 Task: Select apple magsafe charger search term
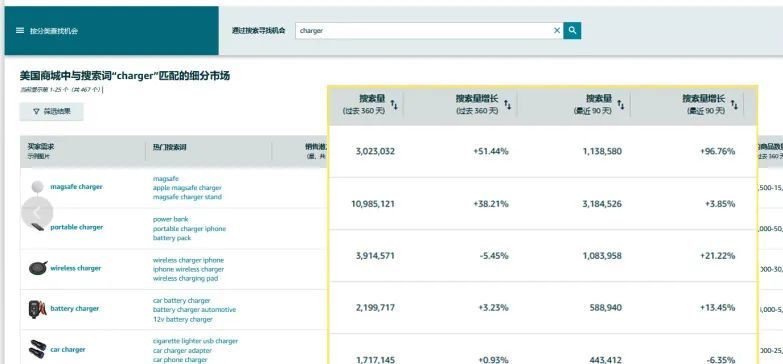(187, 188)
